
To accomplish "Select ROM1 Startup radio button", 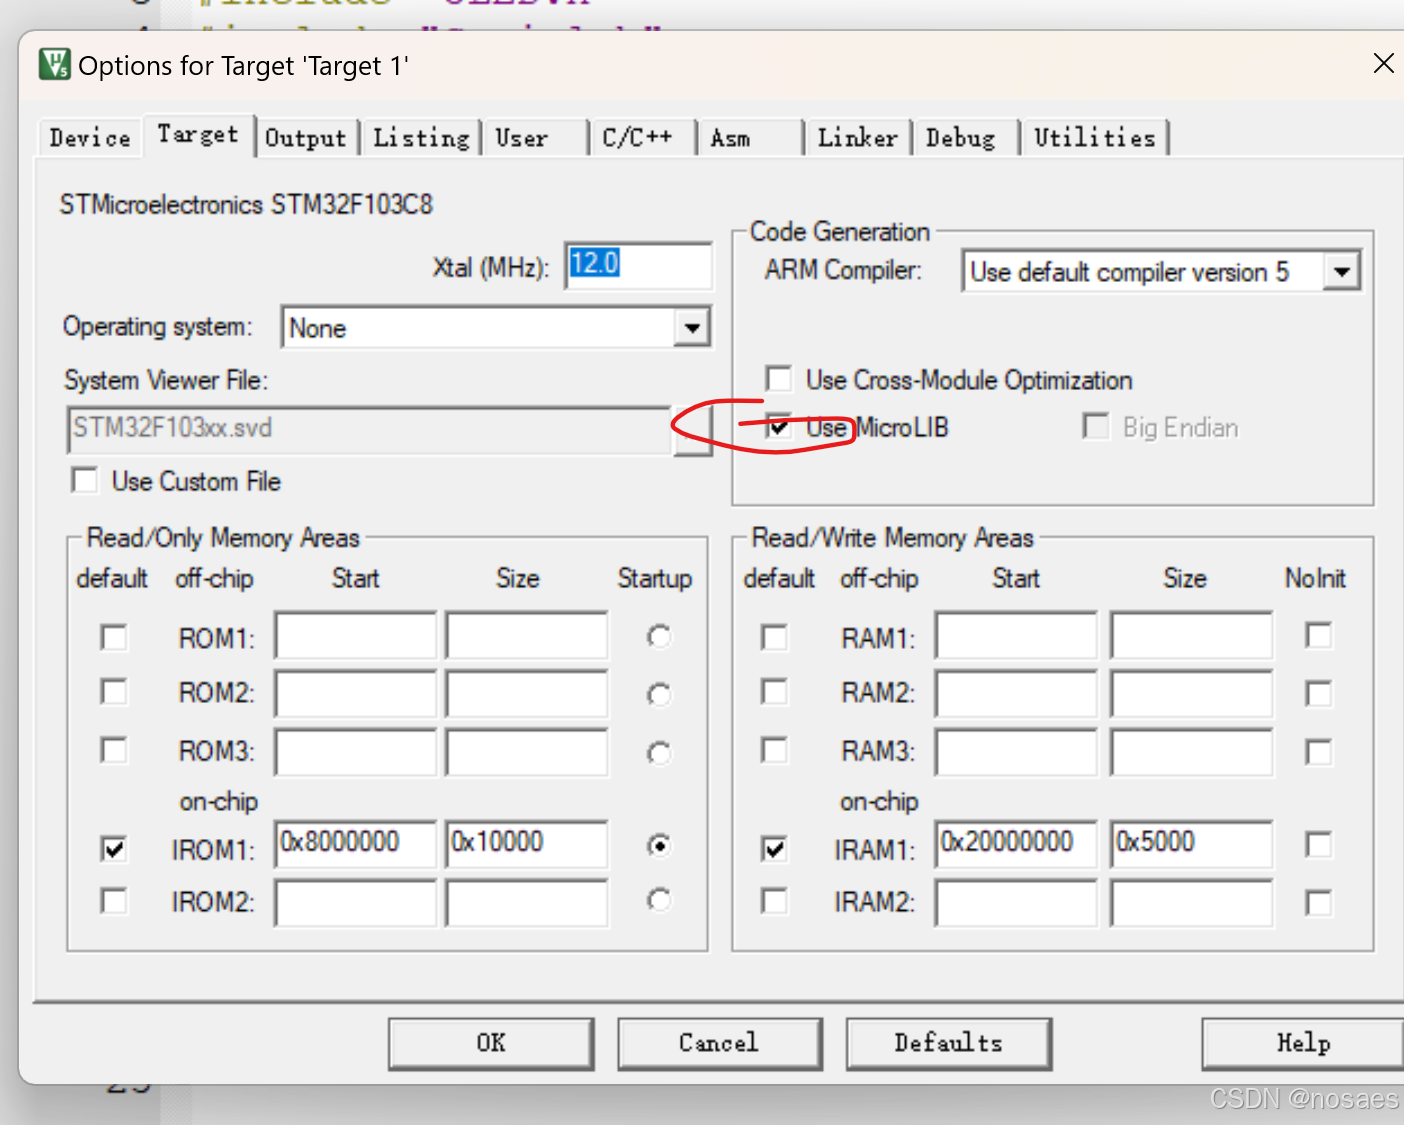I will pyautogui.click(x=658, y=636).
